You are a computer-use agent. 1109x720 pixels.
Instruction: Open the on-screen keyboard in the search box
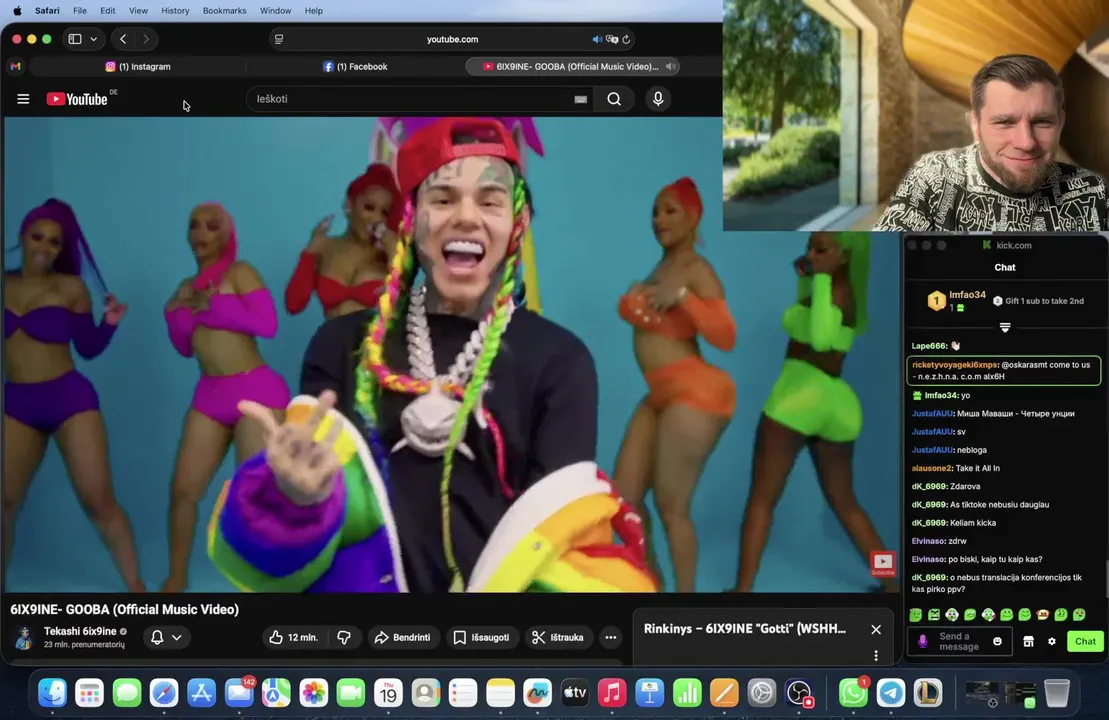[581, 99]
